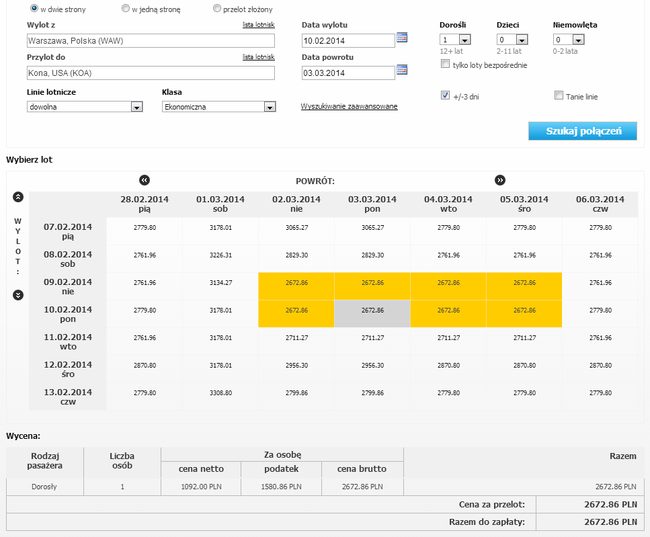The image size is (650, 537).
Task: Select departure row header 07.02.2014 pią
Action: pyautogui.click(x=68, y=231)
